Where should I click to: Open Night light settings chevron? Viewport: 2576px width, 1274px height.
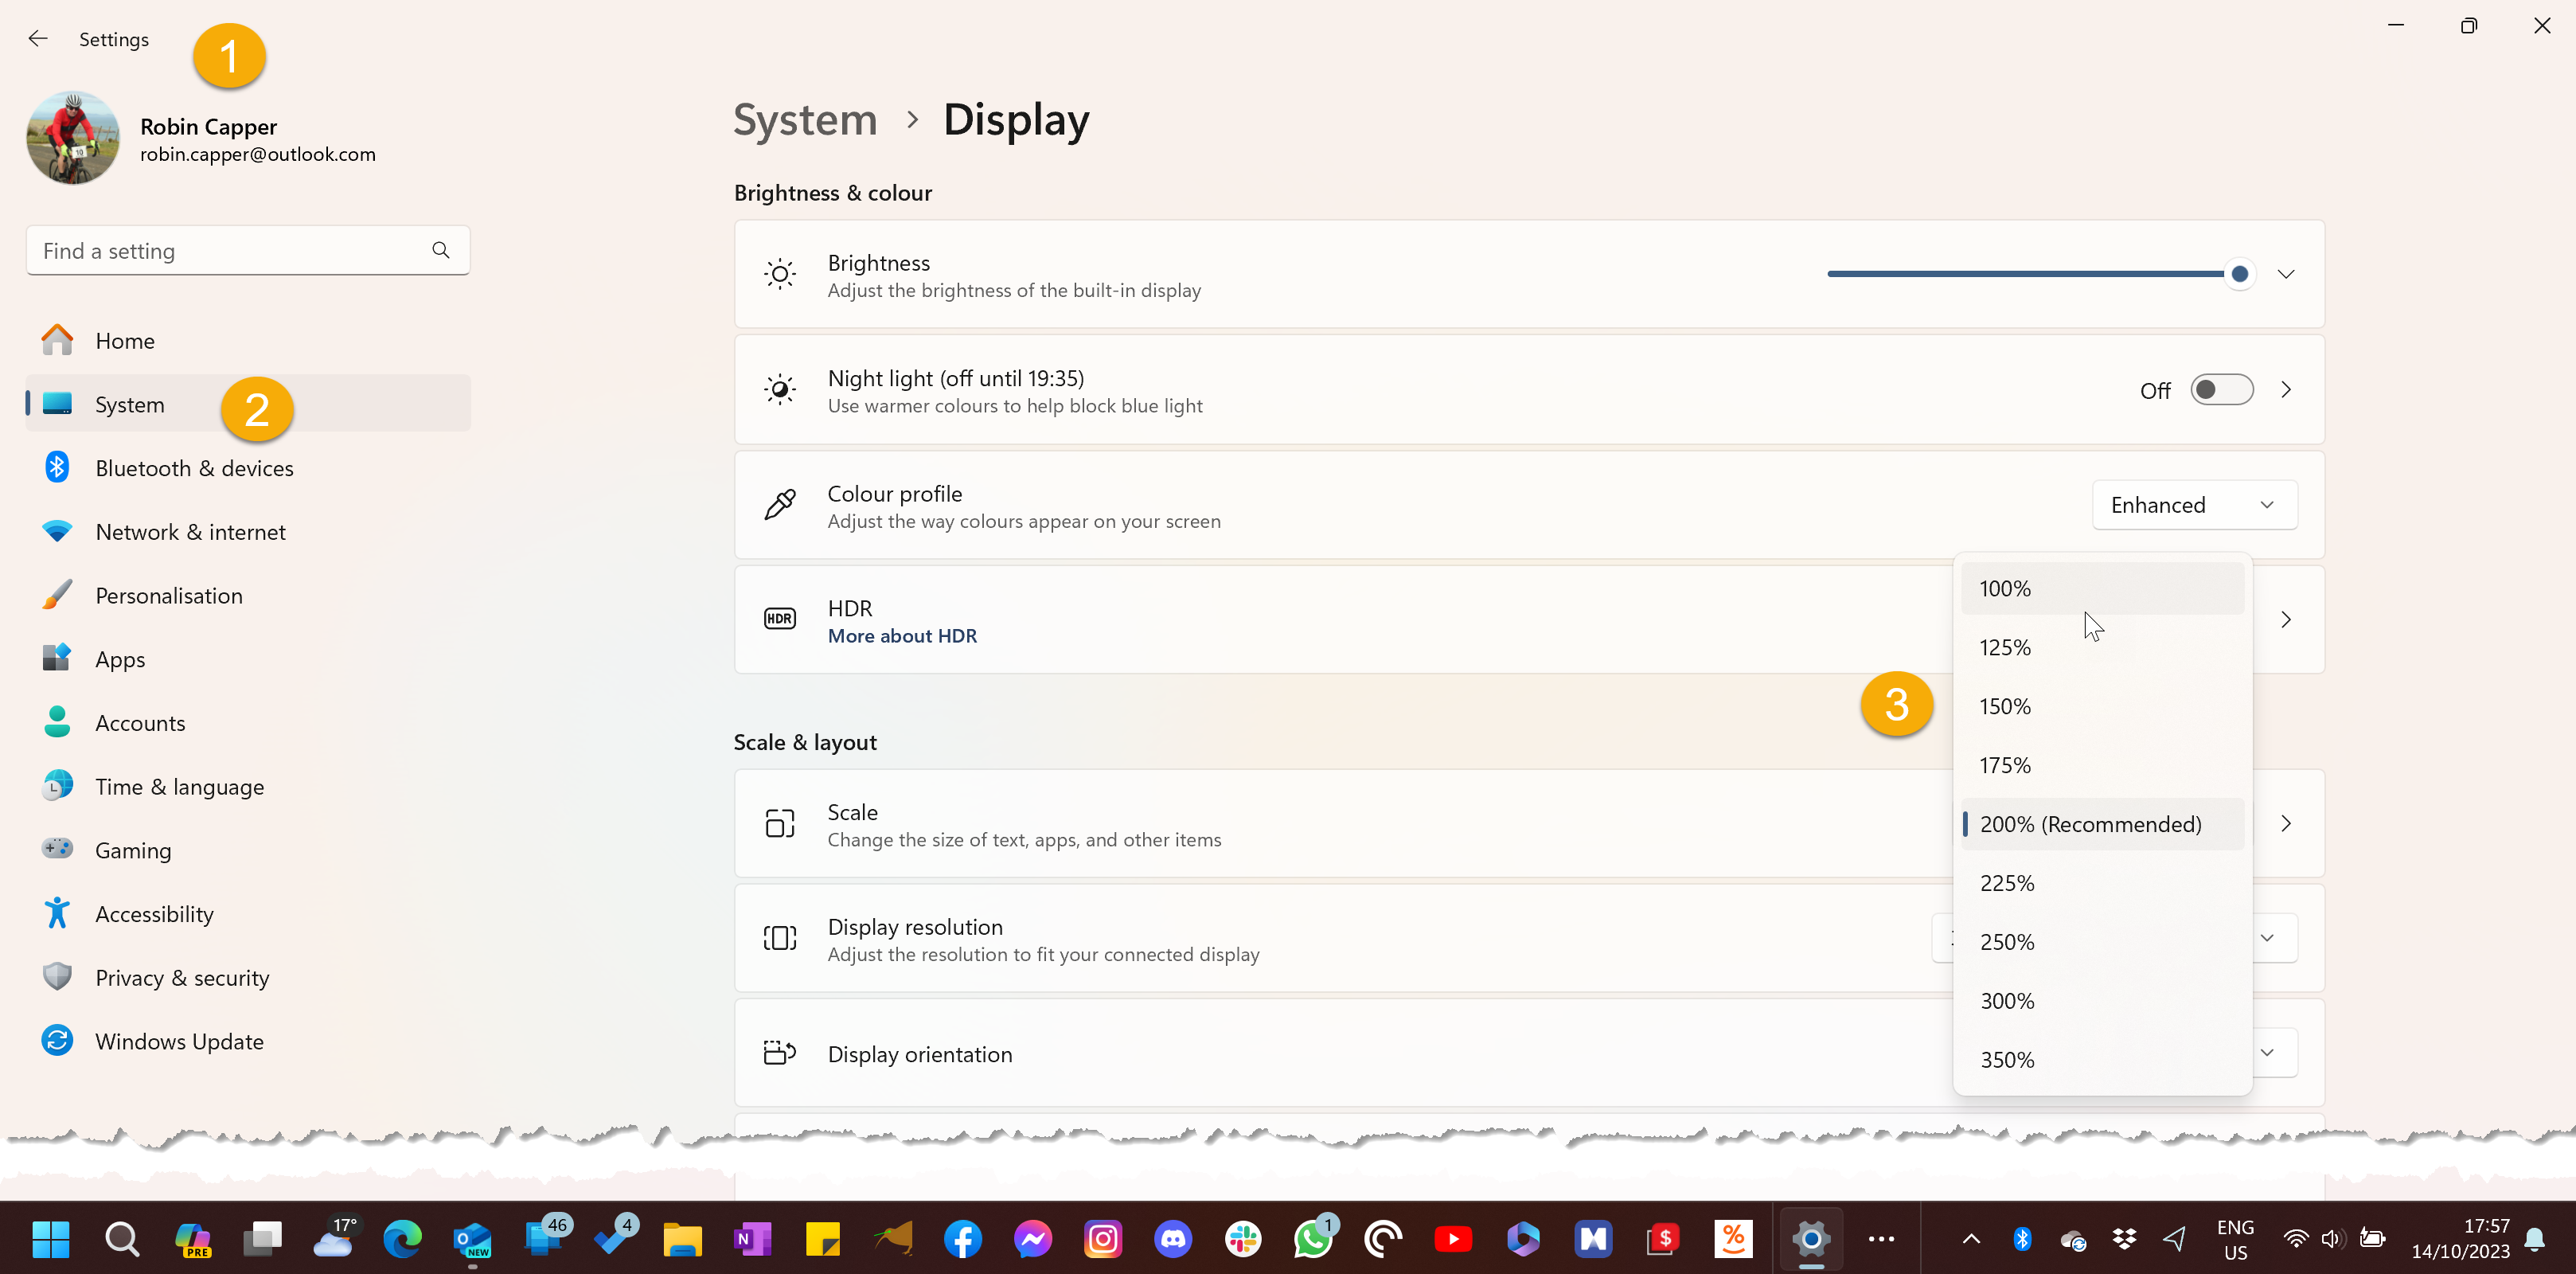click(x=2286, y=390)
